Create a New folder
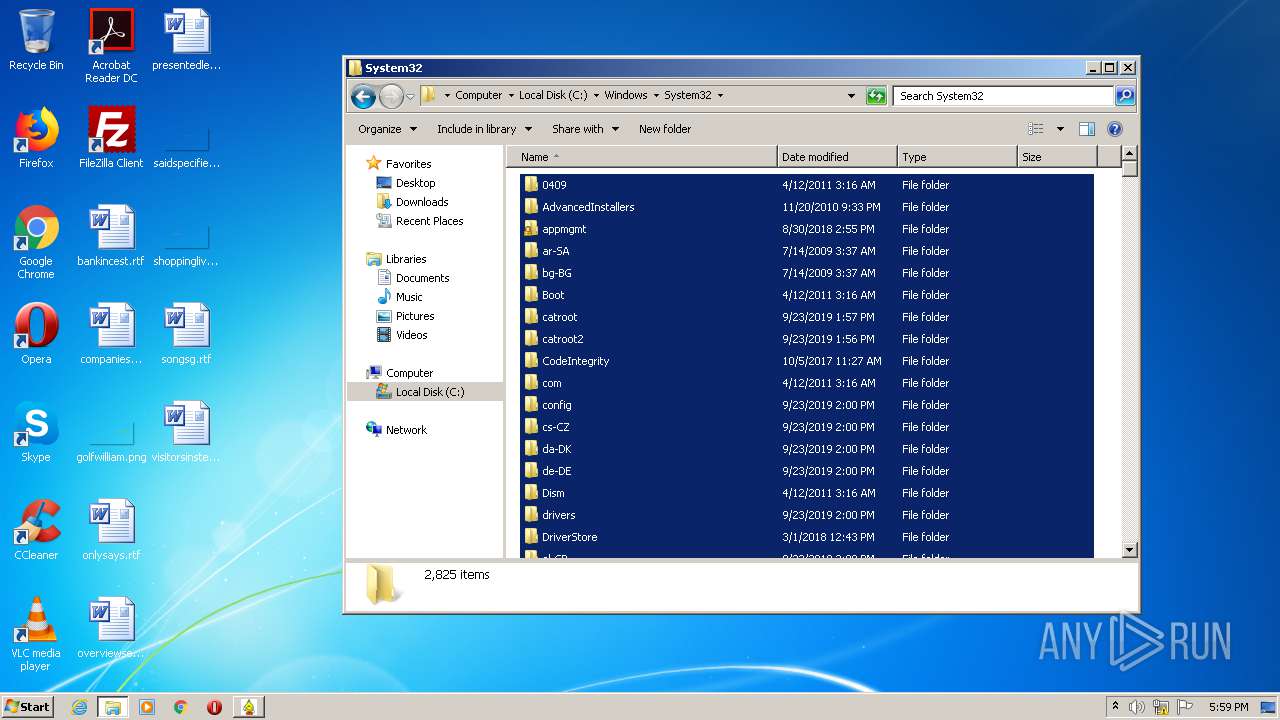This screenshot has width=1280, height=720. 665,129
